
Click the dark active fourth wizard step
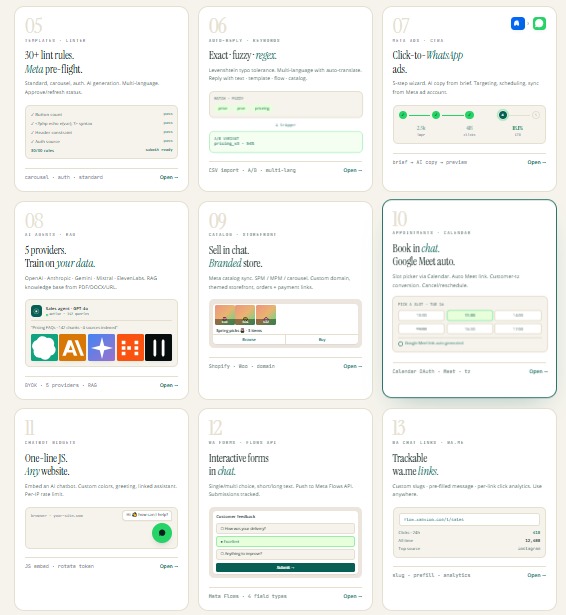coord(502,115)
